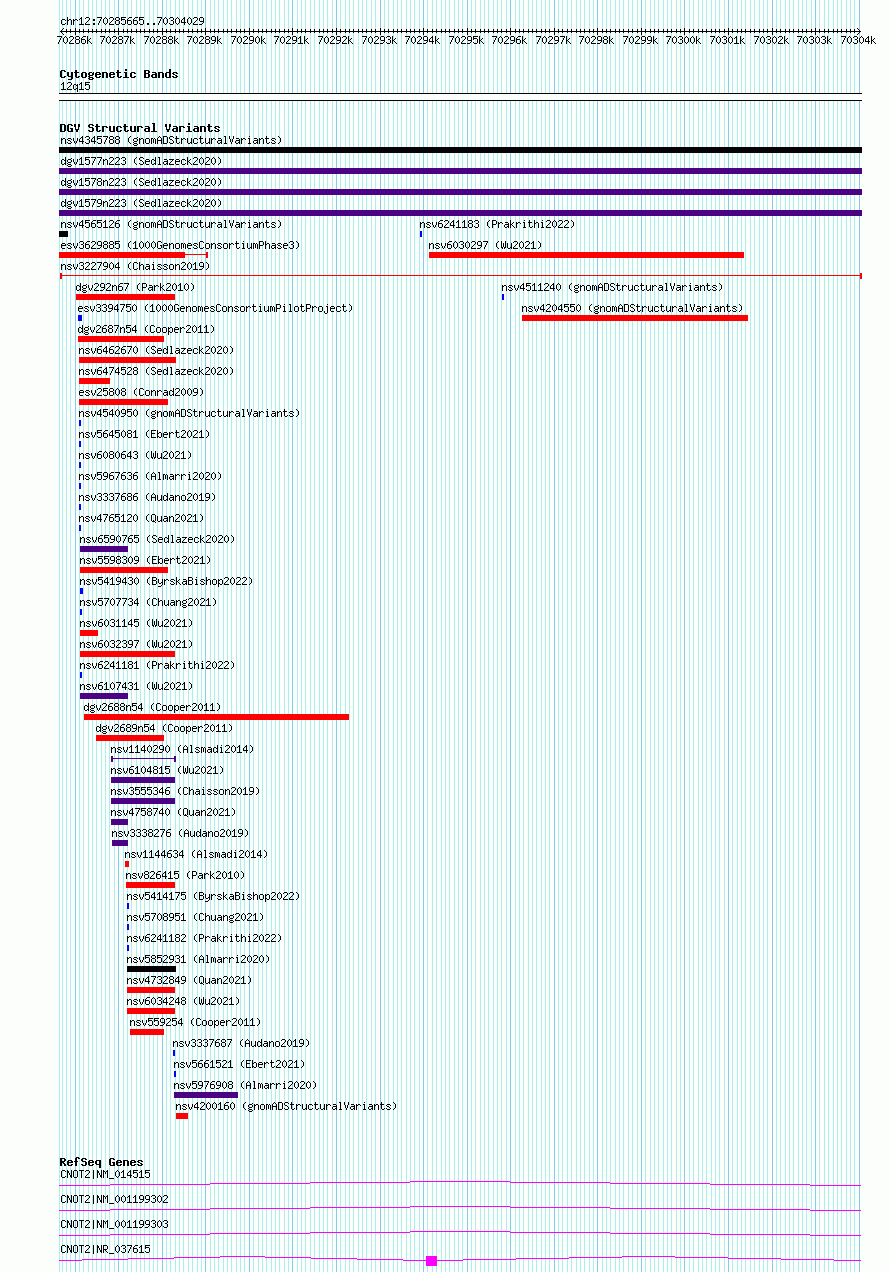
Task: Select long red bar of dgv2688n54
Action: [217, 717]
